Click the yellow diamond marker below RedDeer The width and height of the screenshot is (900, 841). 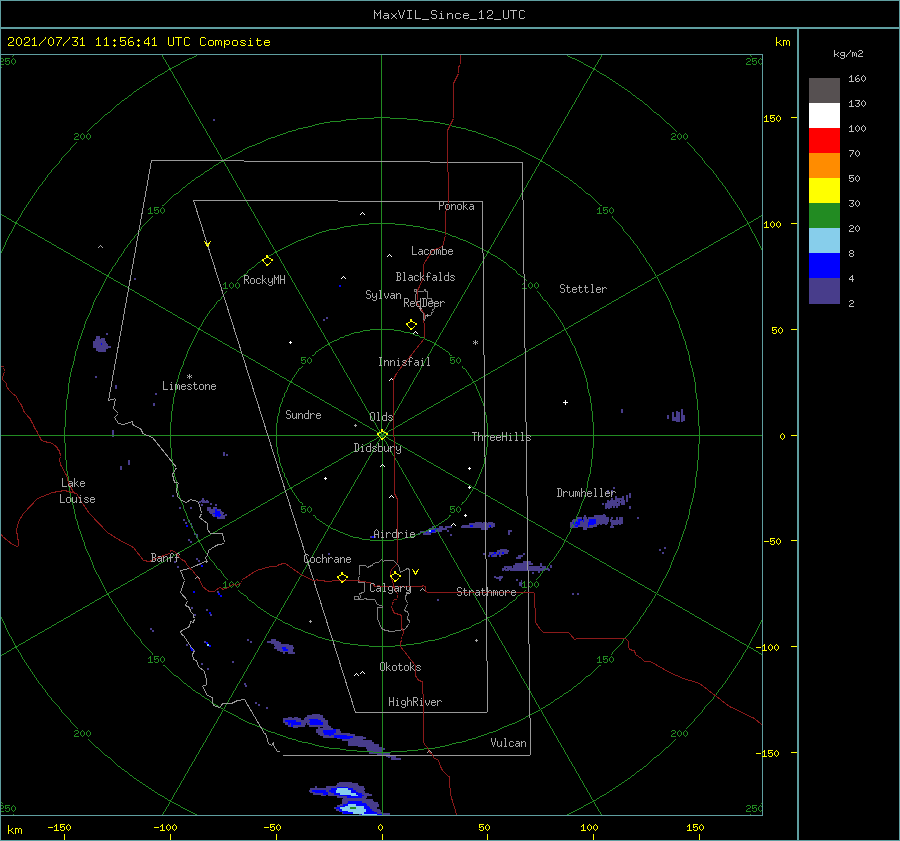click(x=411, y=325)
